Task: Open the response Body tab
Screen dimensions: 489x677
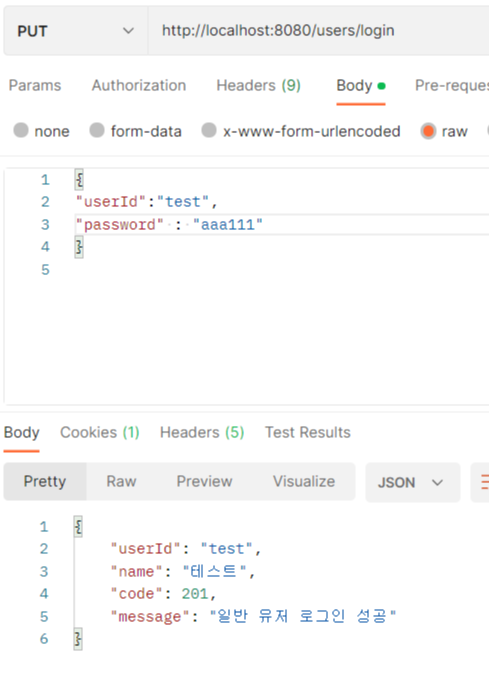Action: tap(22, 433)
